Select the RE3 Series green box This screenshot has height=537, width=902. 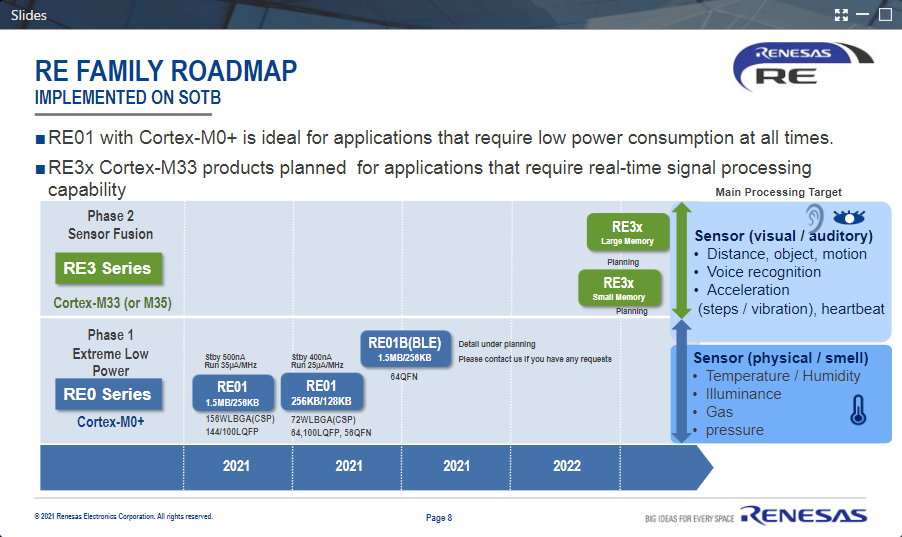(x=108, y=268)
